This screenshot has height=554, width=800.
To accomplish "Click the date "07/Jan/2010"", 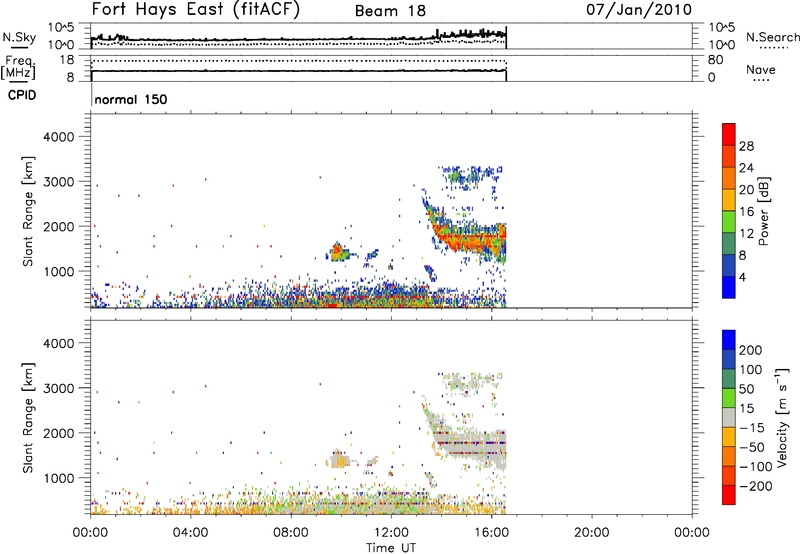I will point(639,10).
